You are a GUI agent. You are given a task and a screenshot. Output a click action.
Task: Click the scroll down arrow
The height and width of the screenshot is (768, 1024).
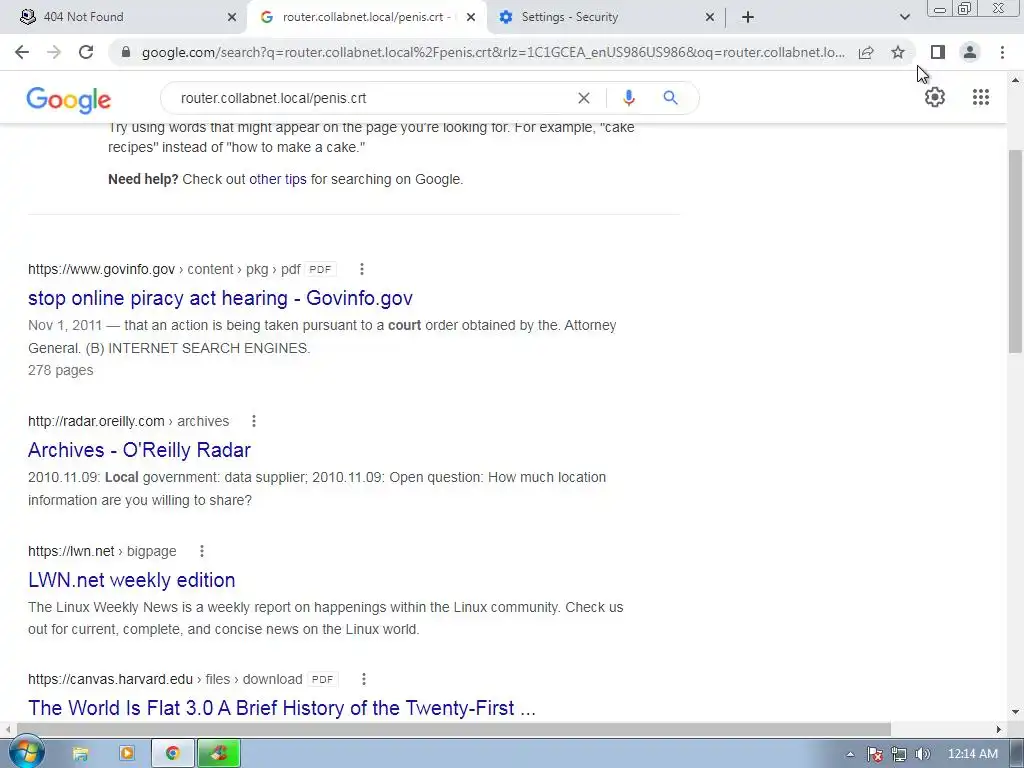(1015, 711)
